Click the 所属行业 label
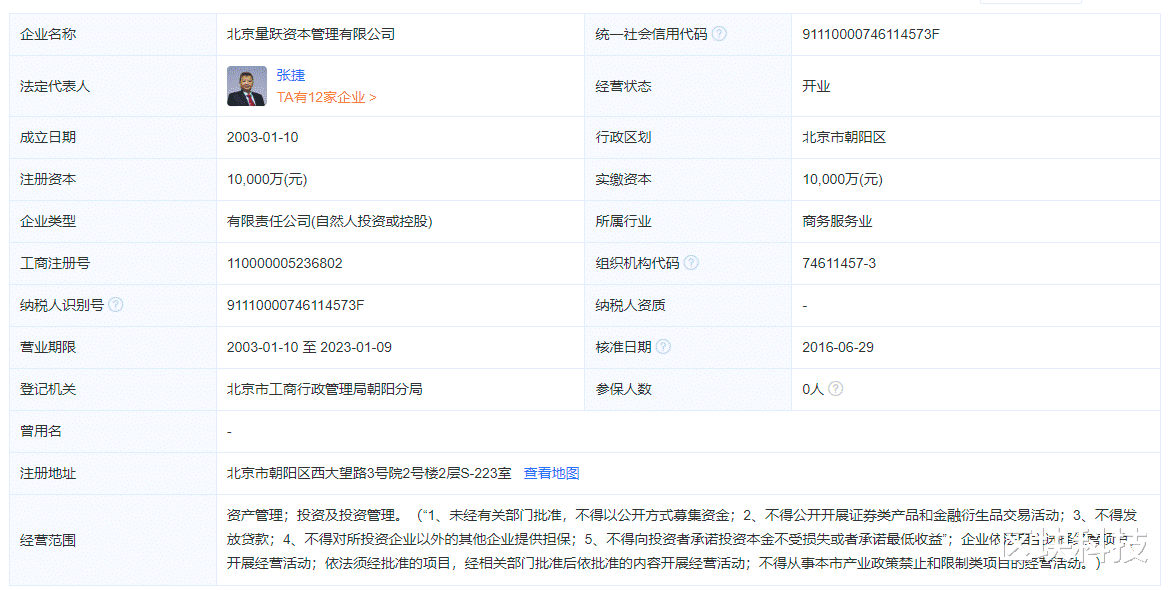1168x590 pixels. tap(623, 221)
